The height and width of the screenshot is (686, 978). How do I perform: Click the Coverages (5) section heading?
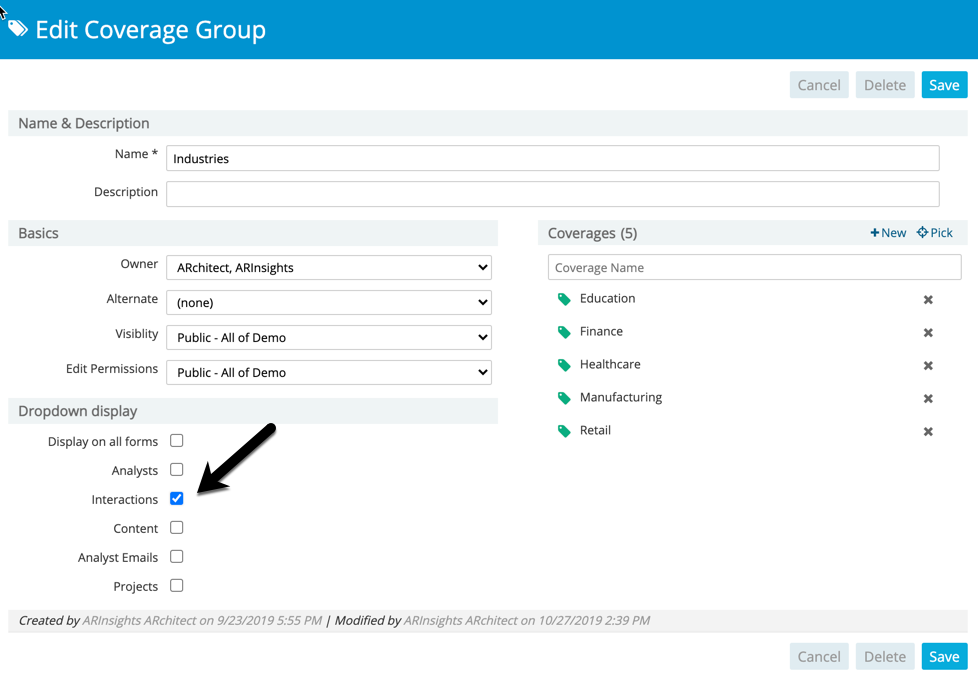[593, 233]
